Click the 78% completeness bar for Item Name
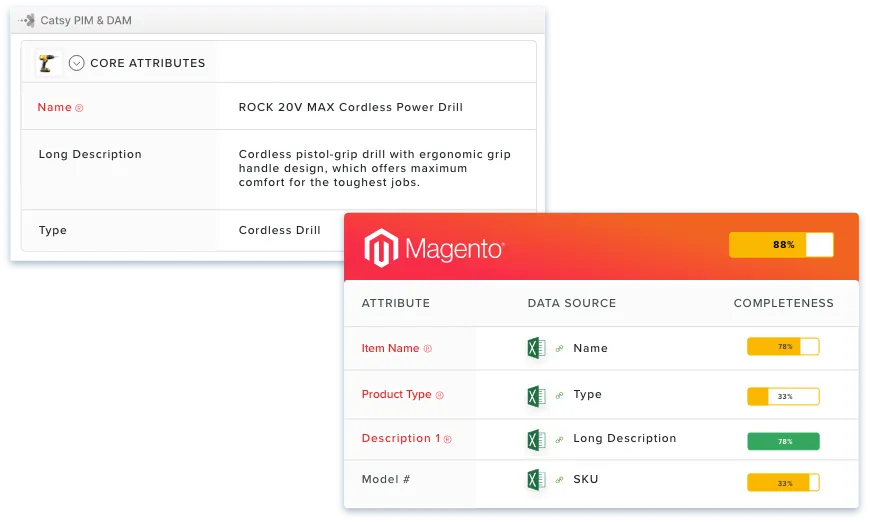The width and height of the screenshot is (870, 522). tap(783, 347)
